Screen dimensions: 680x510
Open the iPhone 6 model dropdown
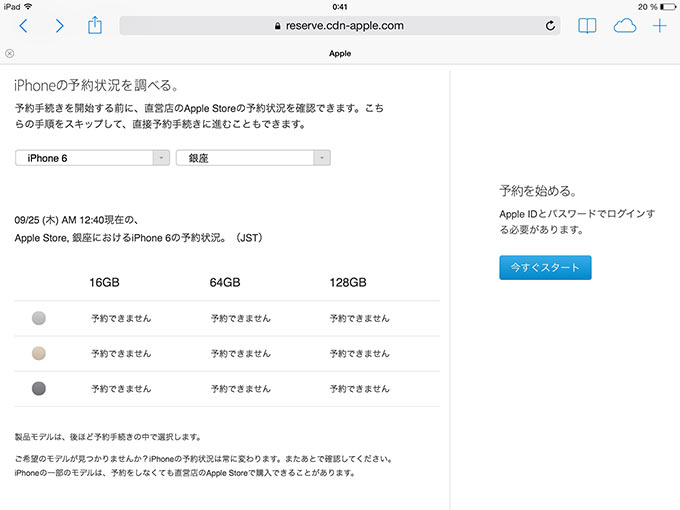92,158
